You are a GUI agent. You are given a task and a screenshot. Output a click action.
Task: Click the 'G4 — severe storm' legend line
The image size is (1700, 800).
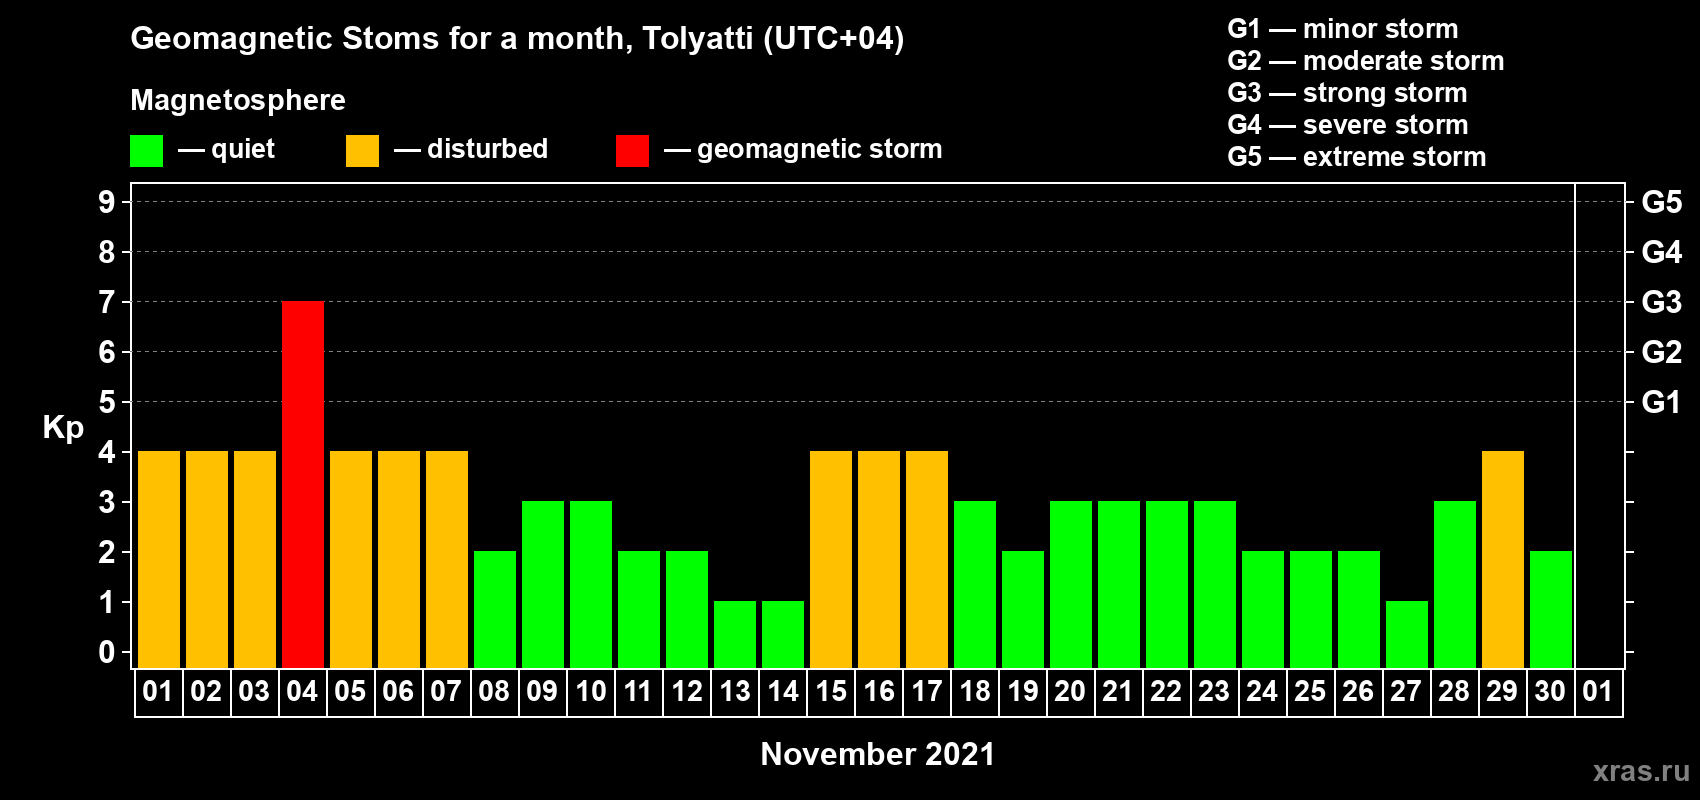point(1348,125)
